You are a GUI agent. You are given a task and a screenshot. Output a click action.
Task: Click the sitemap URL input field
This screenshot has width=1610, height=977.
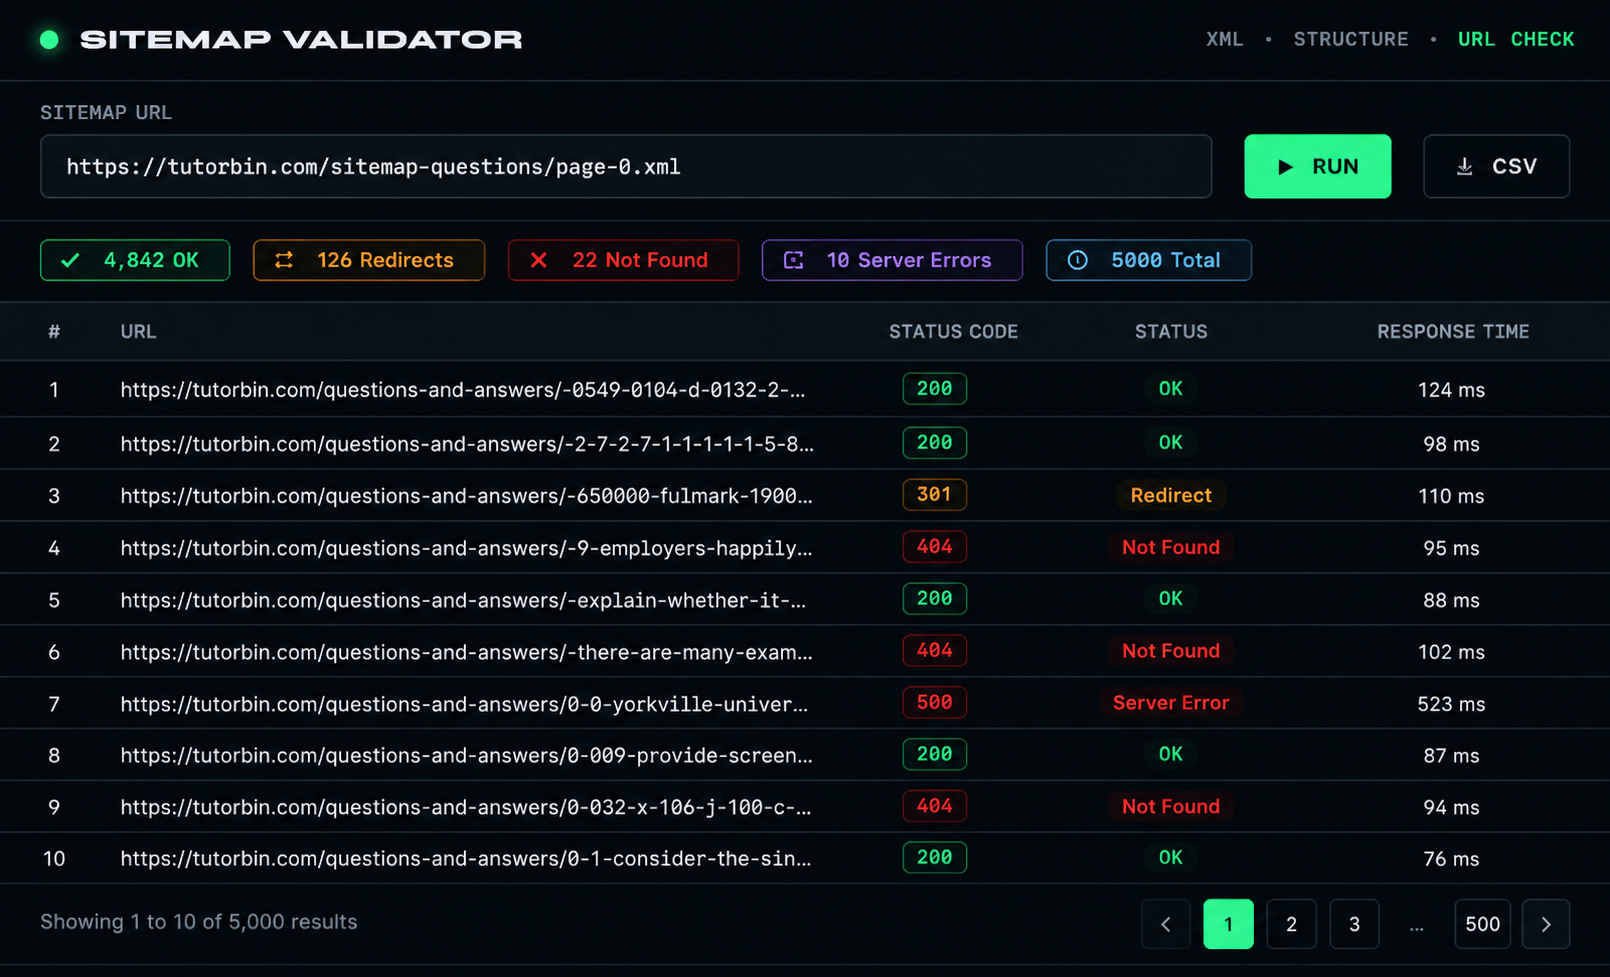626,167
